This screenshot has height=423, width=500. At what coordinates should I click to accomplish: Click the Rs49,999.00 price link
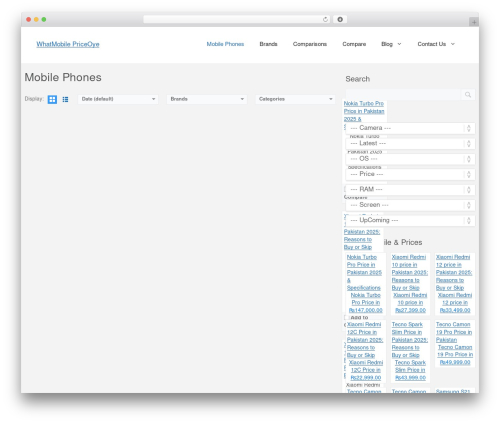coord(455,362)
